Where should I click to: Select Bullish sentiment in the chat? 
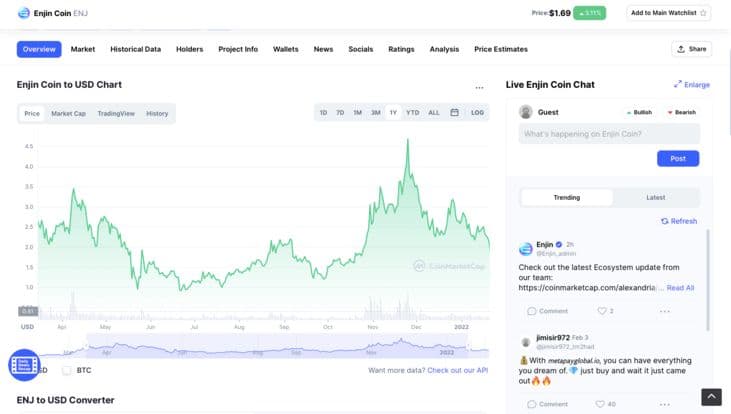[x=638, y=112]
